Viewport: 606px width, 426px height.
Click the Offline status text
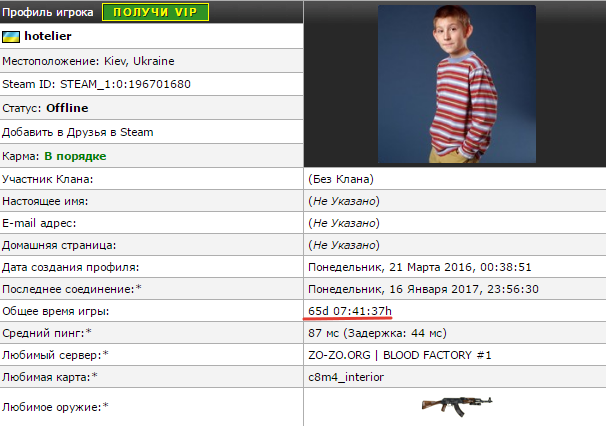click(x=67, y=108)
